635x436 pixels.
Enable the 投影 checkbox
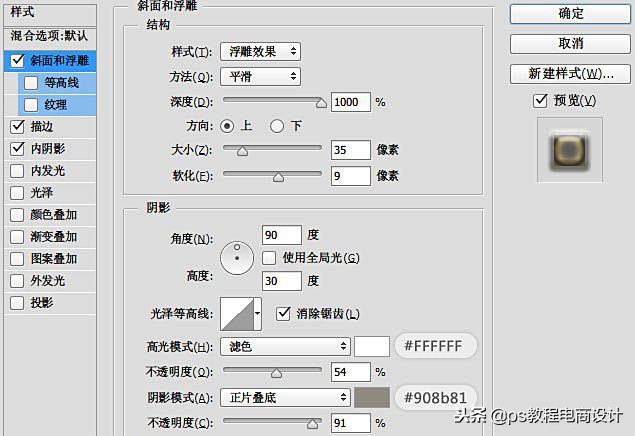tap(17, 302)
